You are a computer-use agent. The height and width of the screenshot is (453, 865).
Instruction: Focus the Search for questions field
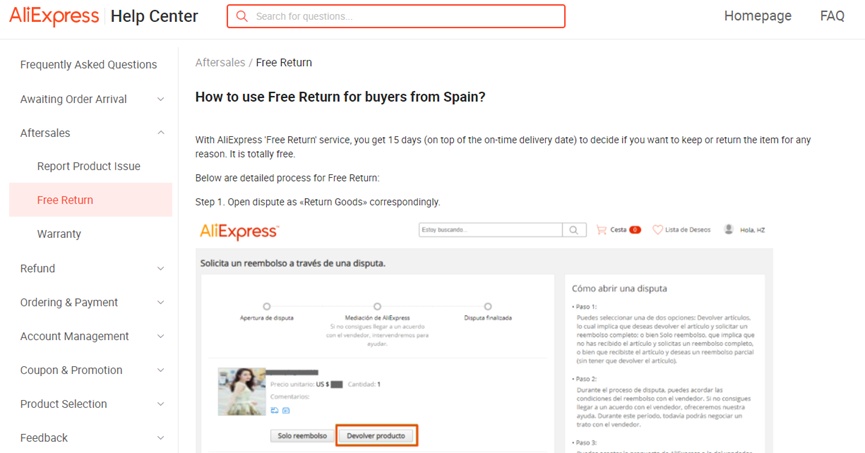tap(396, 17)
